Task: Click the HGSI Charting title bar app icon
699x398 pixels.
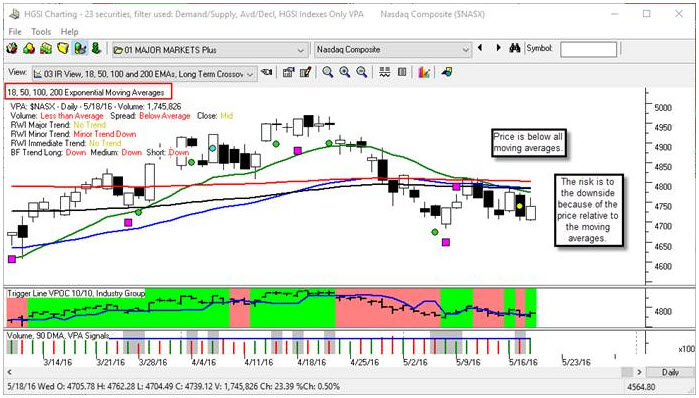Action: pyautogui.click(x=14, y=14)
